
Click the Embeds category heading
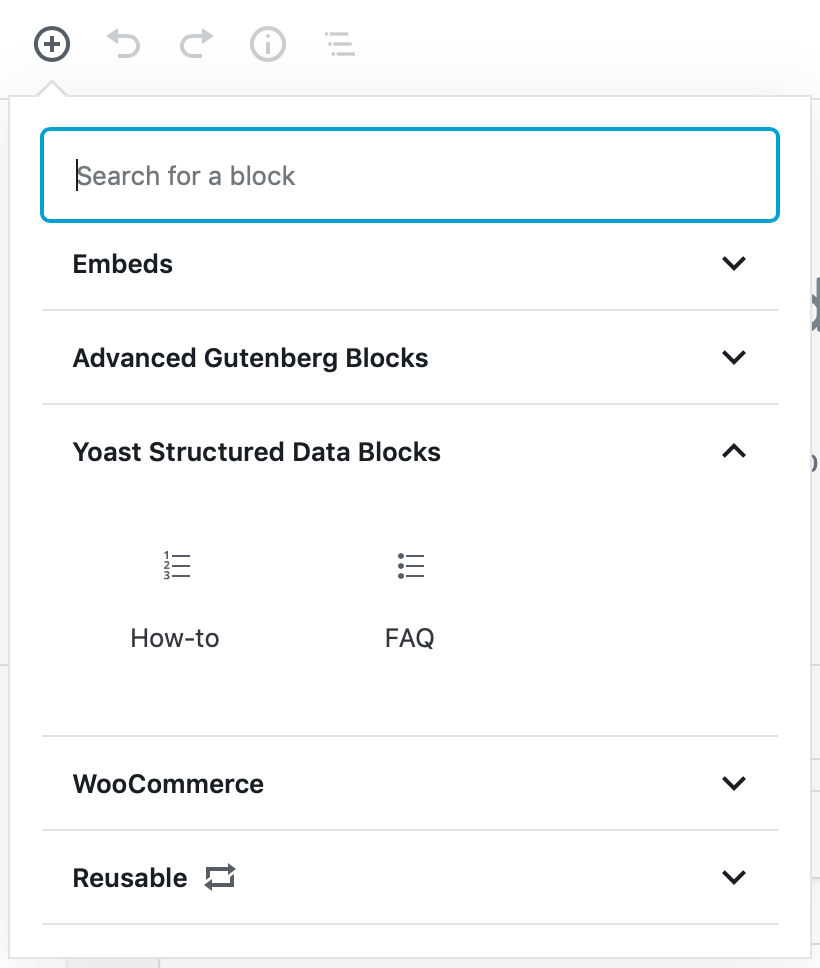[123, 264]
